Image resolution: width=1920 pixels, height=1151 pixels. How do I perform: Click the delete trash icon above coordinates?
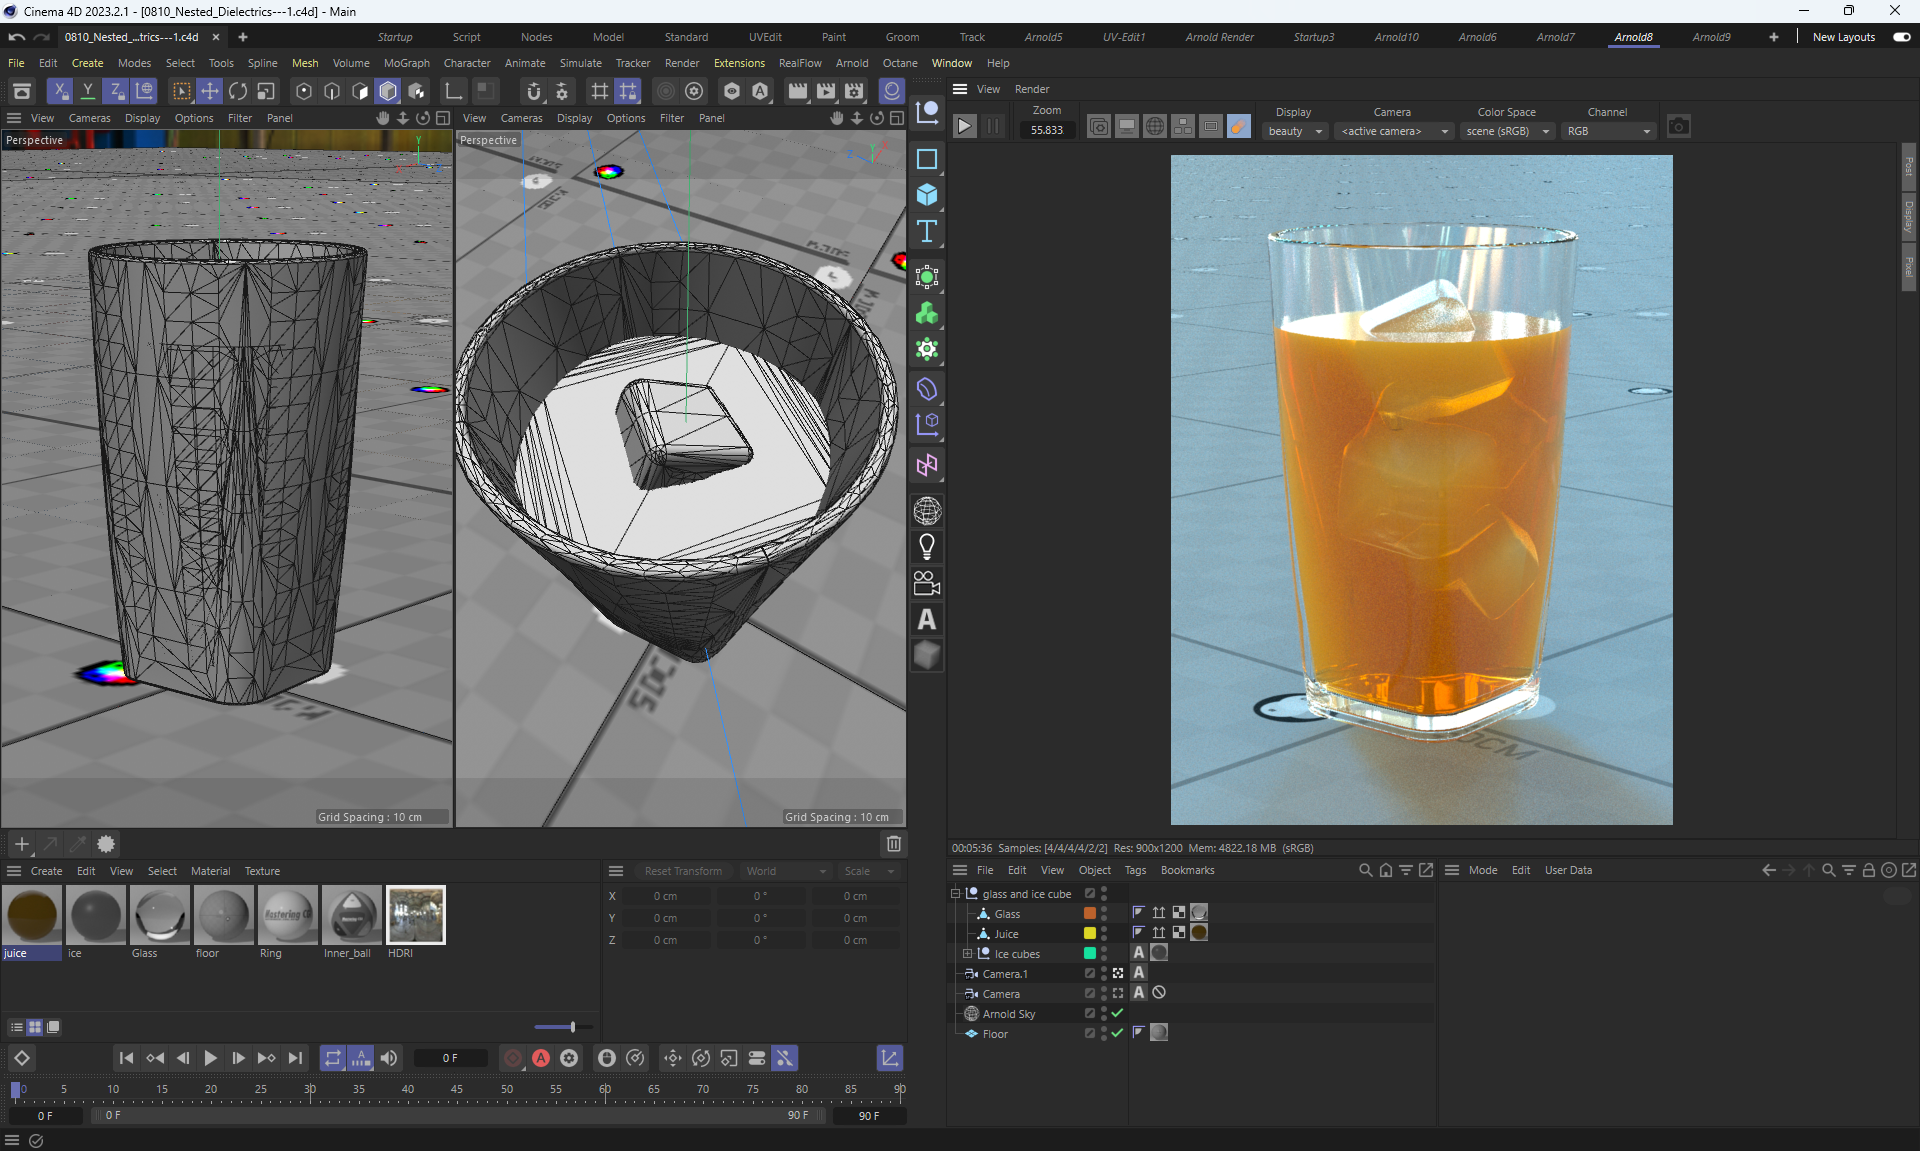(x=894, y=844)
